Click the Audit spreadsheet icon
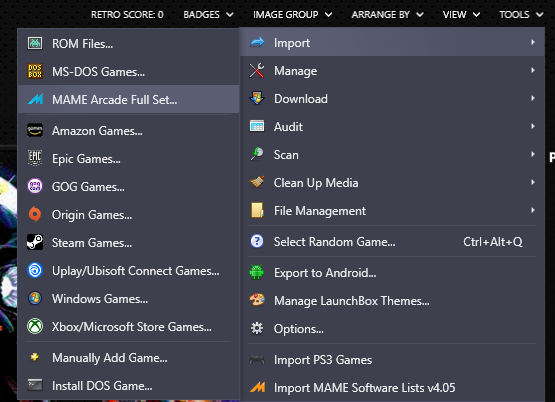 point(257,126)
